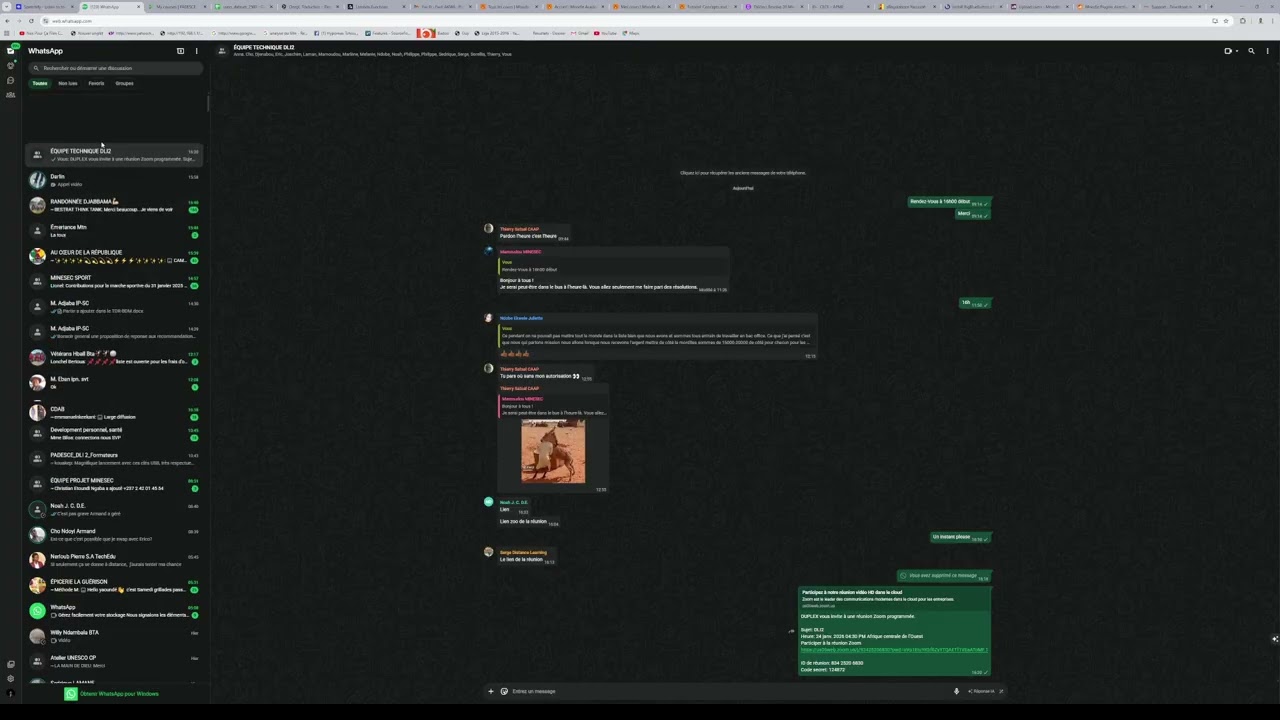The height and width of the screenshot is (720, 1280).
Task: Open the Communities icon in left rail
Action: [10, 95]
